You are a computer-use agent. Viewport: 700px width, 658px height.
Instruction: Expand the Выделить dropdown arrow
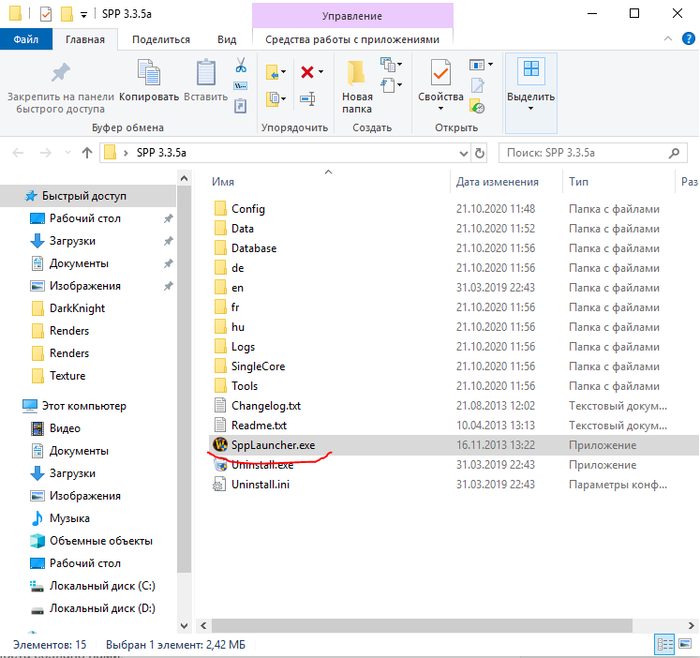pos(531,108)
